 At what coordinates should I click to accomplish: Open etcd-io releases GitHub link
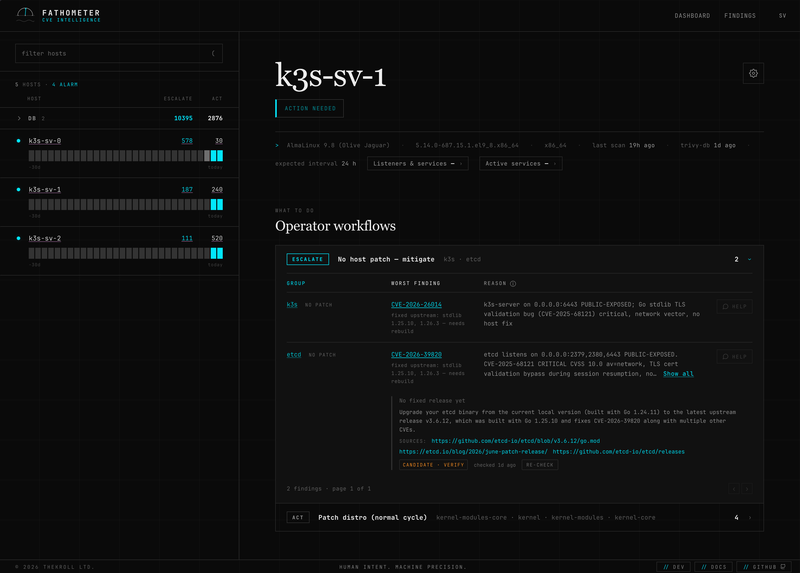point(618,452)
